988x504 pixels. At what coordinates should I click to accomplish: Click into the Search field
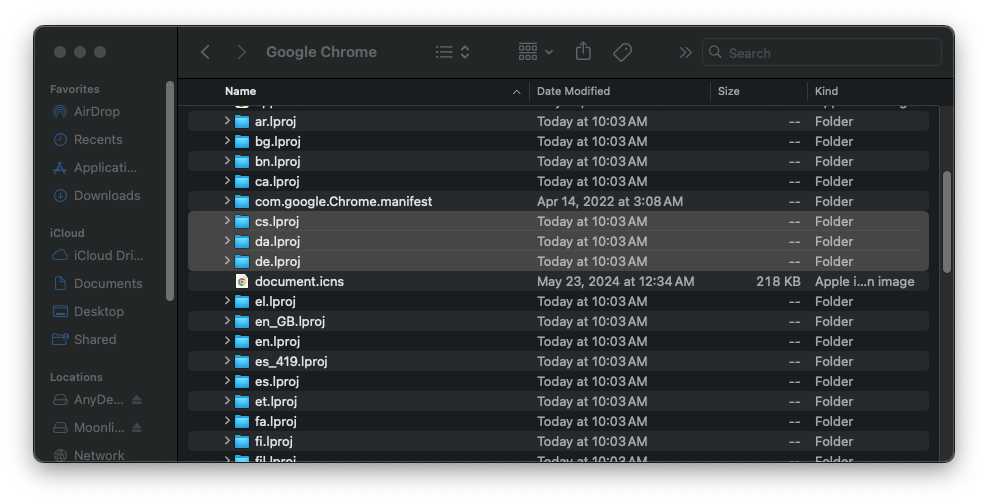click(x=822, y=53)
